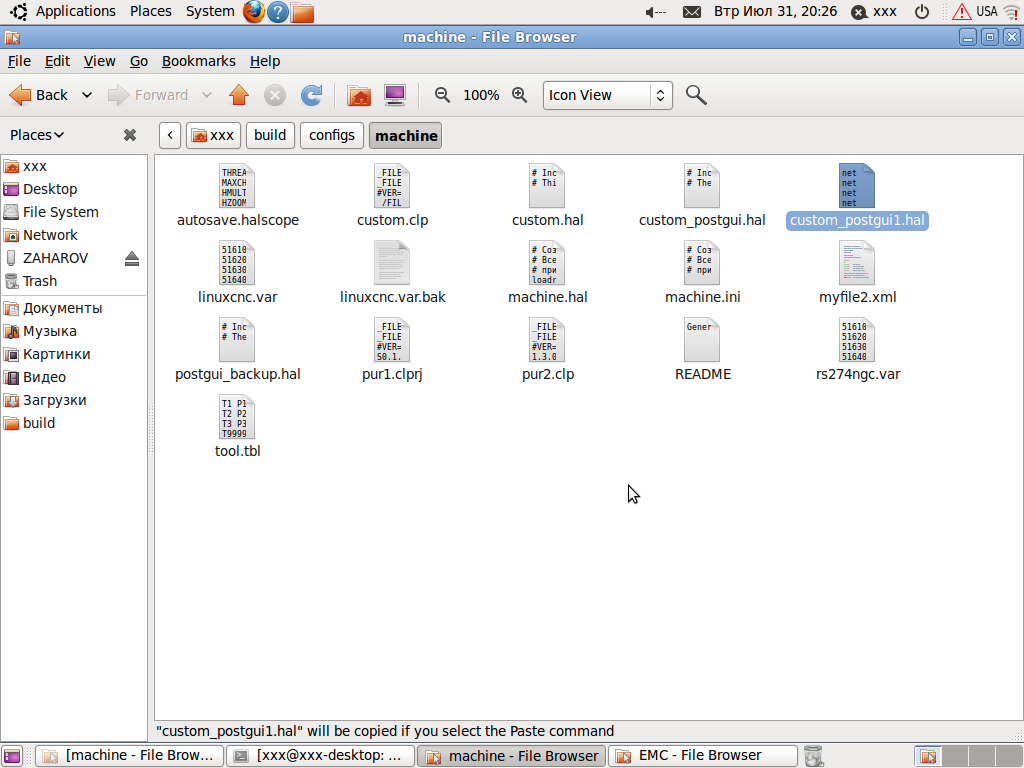1024x768 pixels.
Task: Go up to the parent folder
Action: (x=239, y=95)
